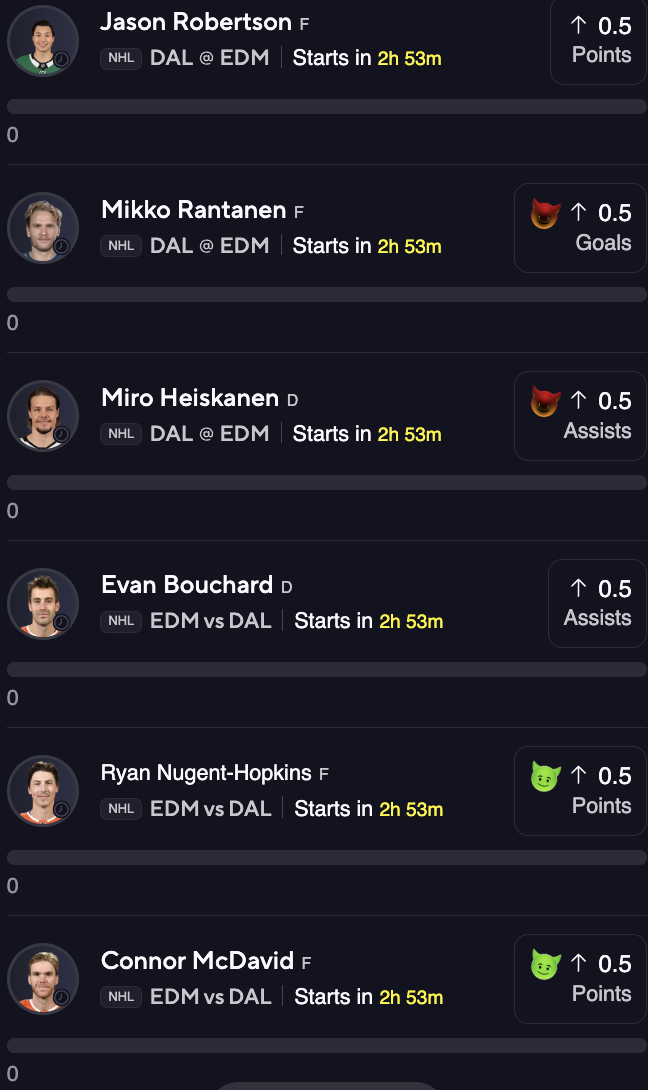648x1090 pixels.
Task: Click the NHL badge under Jason Robertson
Action: tap(121, 58)
